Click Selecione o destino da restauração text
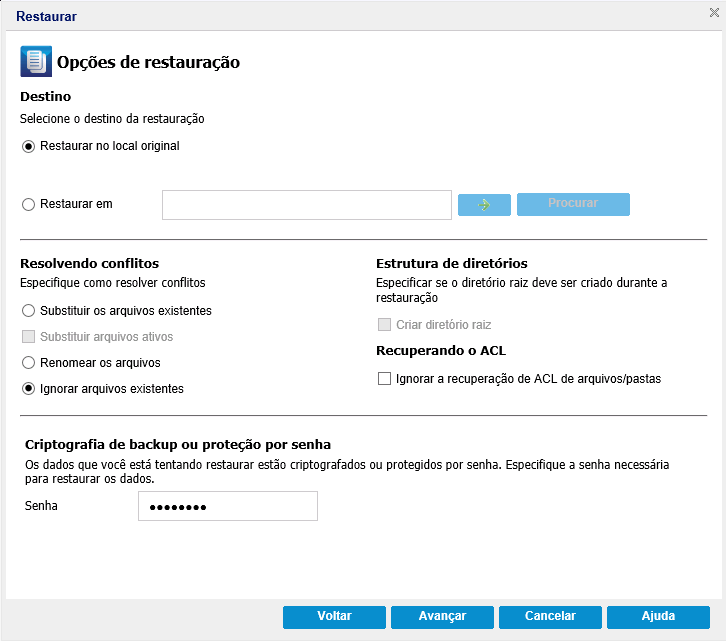The width and height of the screenshot is (726, 641). [112, 119]
